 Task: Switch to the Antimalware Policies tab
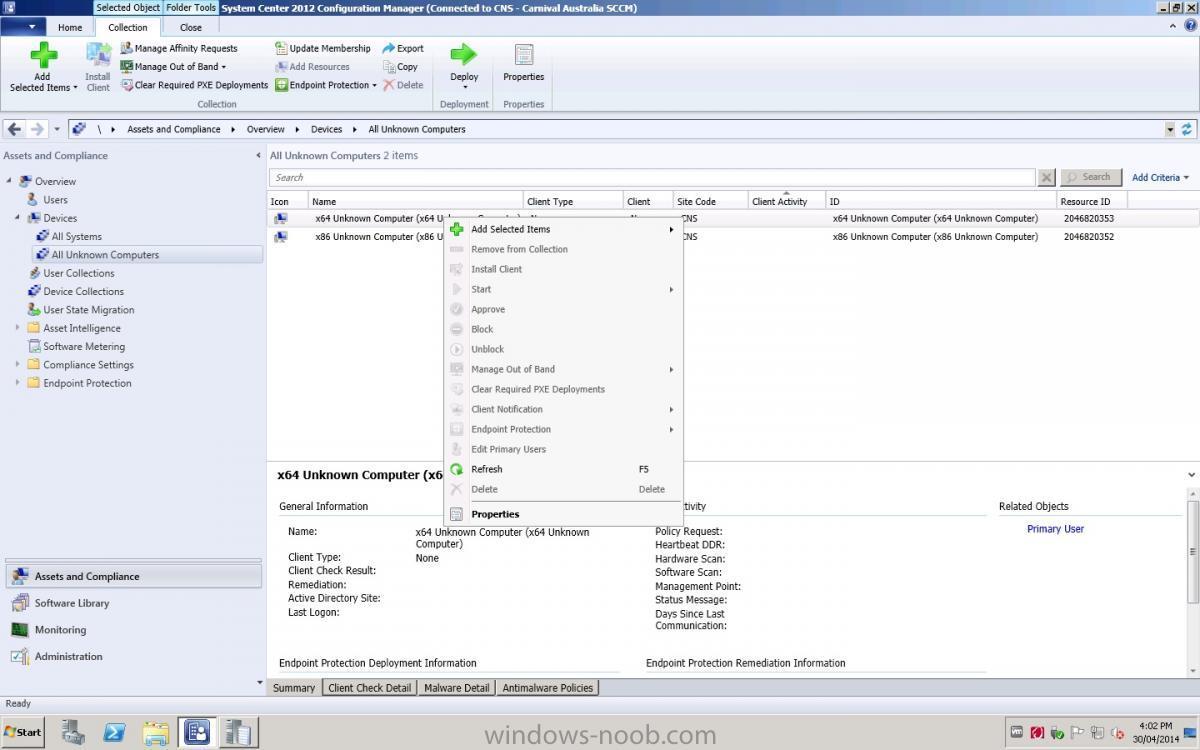[x=548, y=688]
